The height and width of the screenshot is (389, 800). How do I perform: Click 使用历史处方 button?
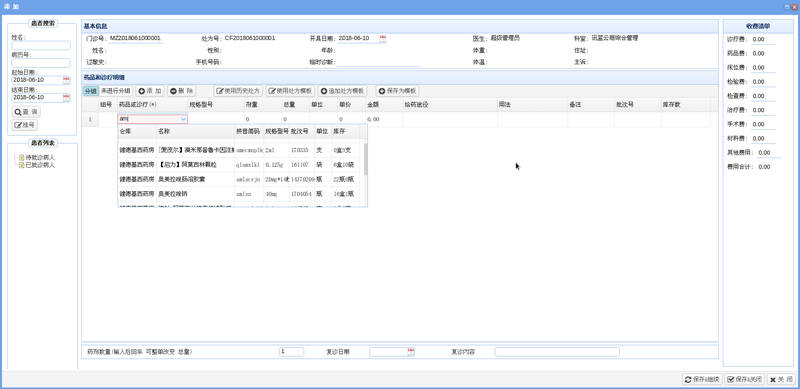238,91
